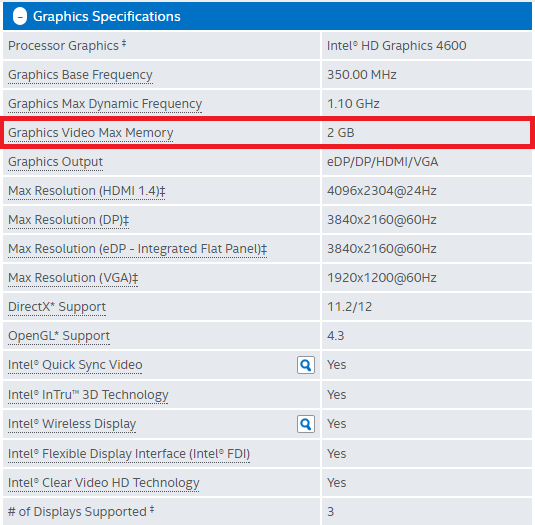The width and height of the screenshot is (535, 525).
Task: Open Max Resolution (HDMI 1.4) link
Action: pyautogui.click(x=87, y=191)
